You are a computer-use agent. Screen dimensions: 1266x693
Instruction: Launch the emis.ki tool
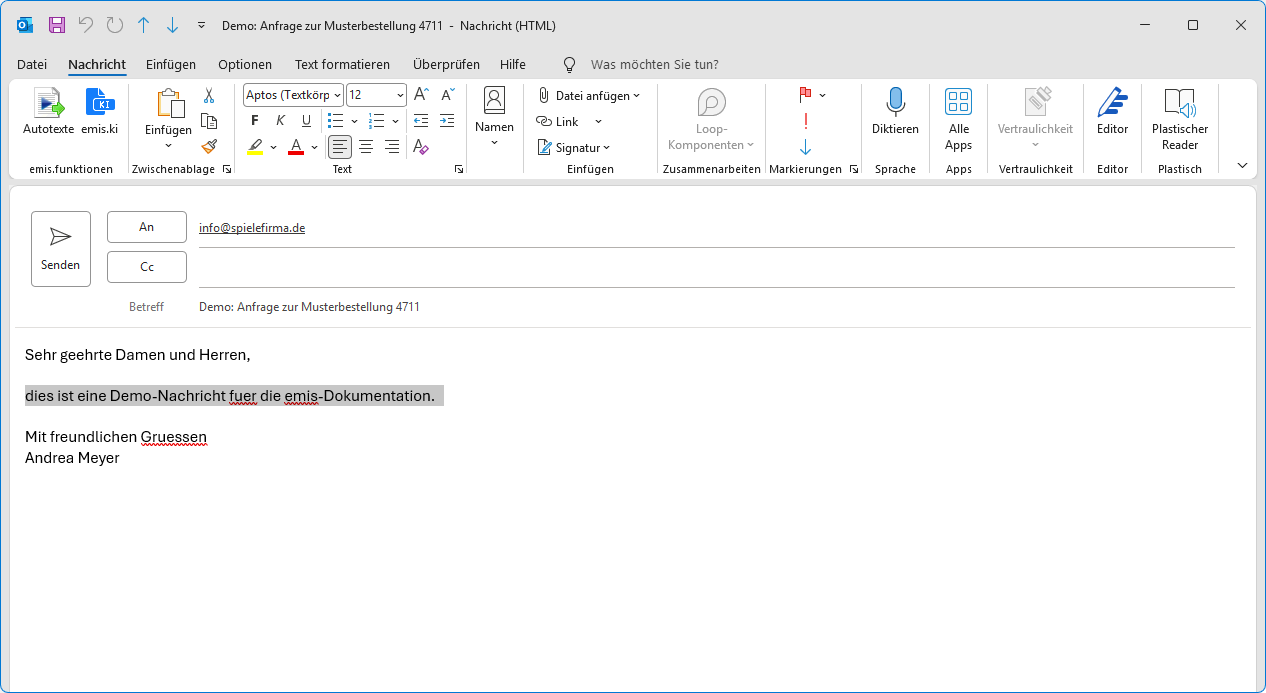point(100,111)
